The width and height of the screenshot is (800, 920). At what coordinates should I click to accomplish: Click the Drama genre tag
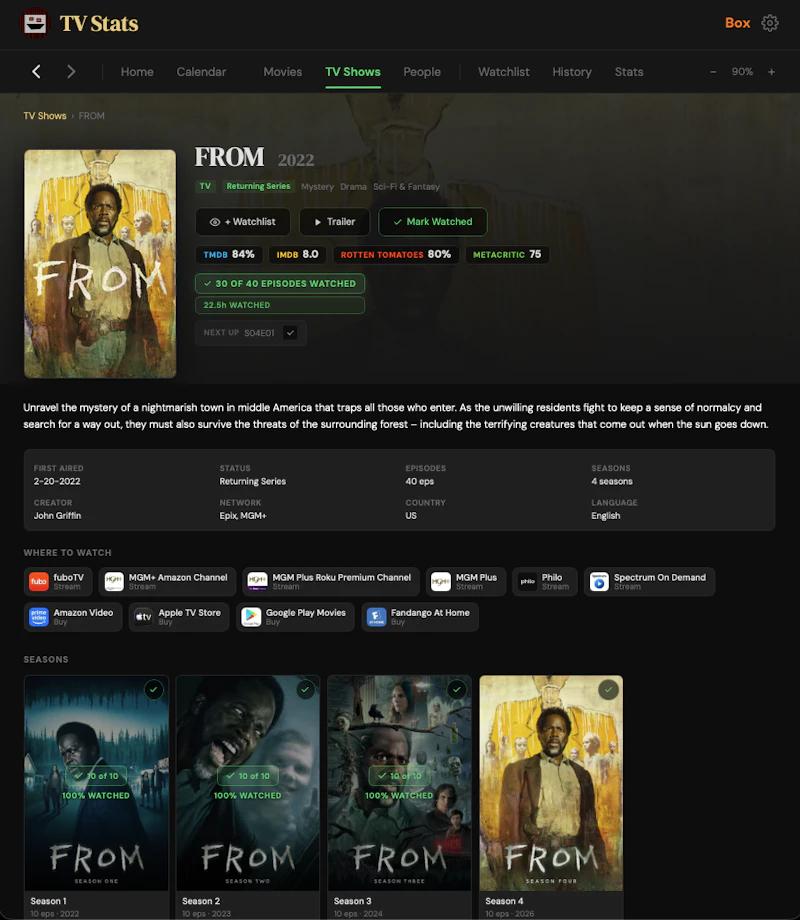coord(353,187)
